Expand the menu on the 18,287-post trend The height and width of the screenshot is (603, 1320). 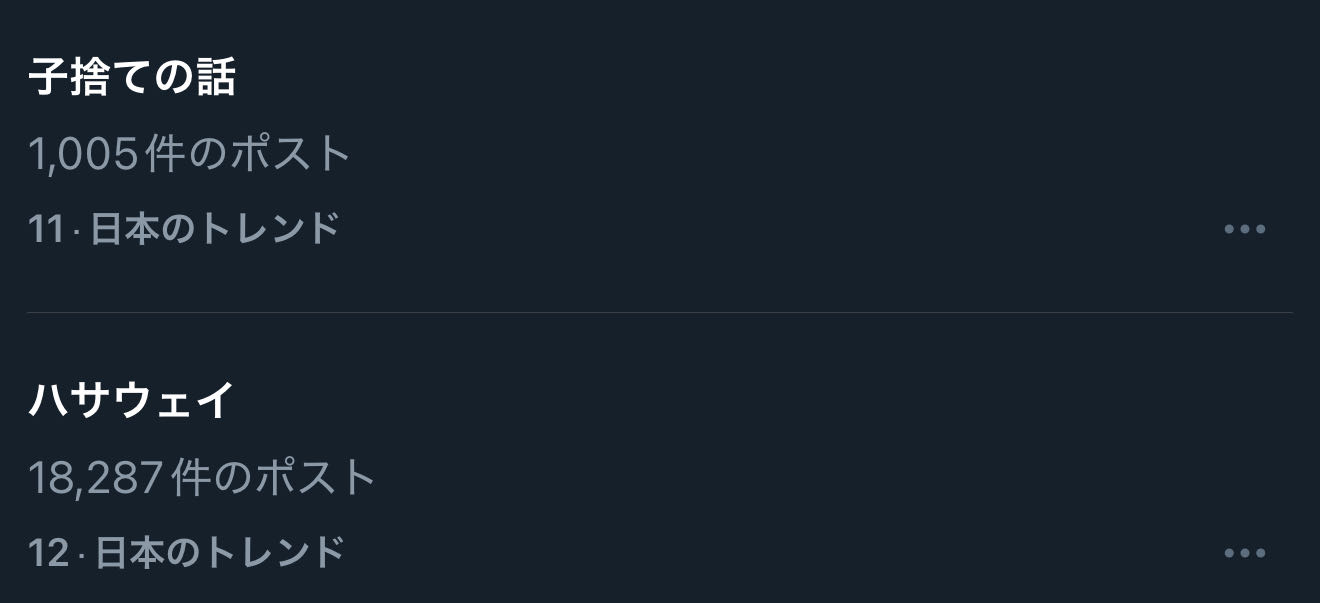[1245, 553]
